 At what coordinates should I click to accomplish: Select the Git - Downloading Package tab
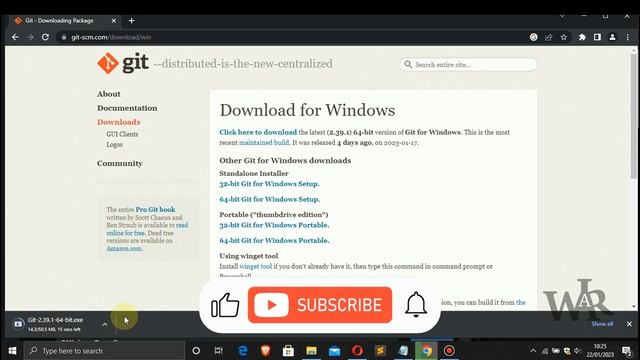(x=64, y=20)
